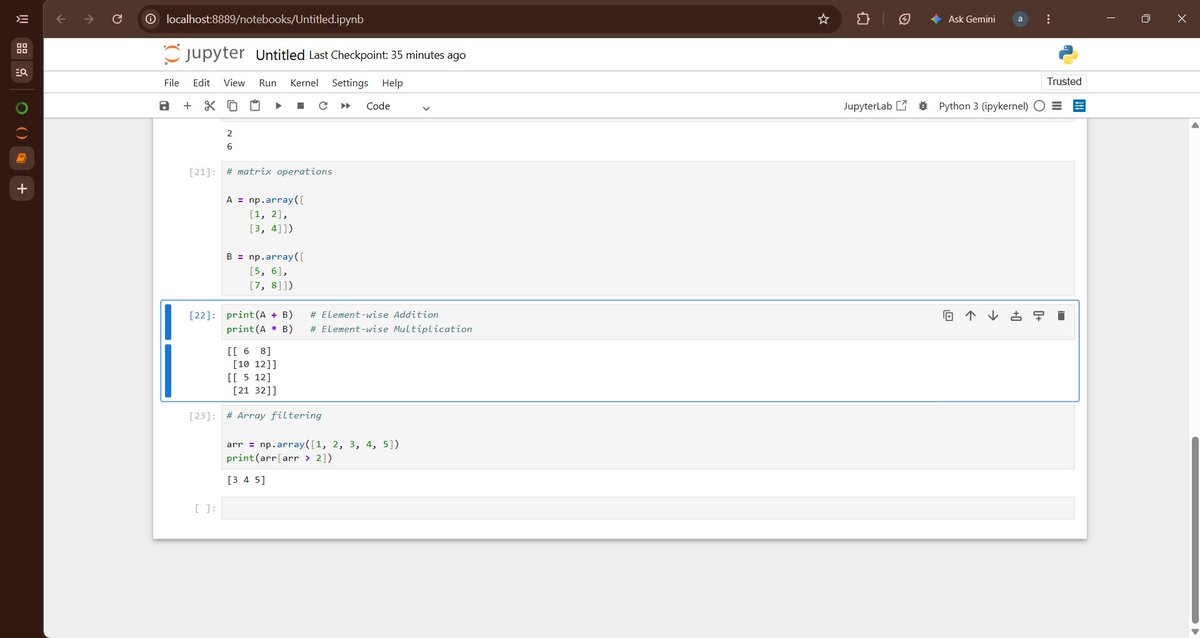Switch to the green circle sidebar tab
1200x638 pixels.
pyautogui.click(x=22, y=107)
